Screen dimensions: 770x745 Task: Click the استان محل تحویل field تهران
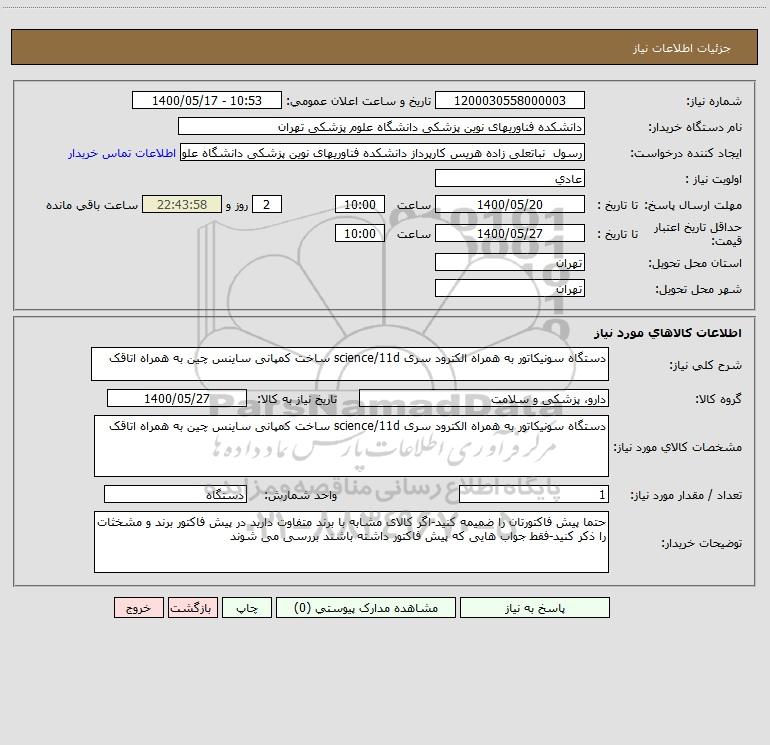click(x=510, y=263)
